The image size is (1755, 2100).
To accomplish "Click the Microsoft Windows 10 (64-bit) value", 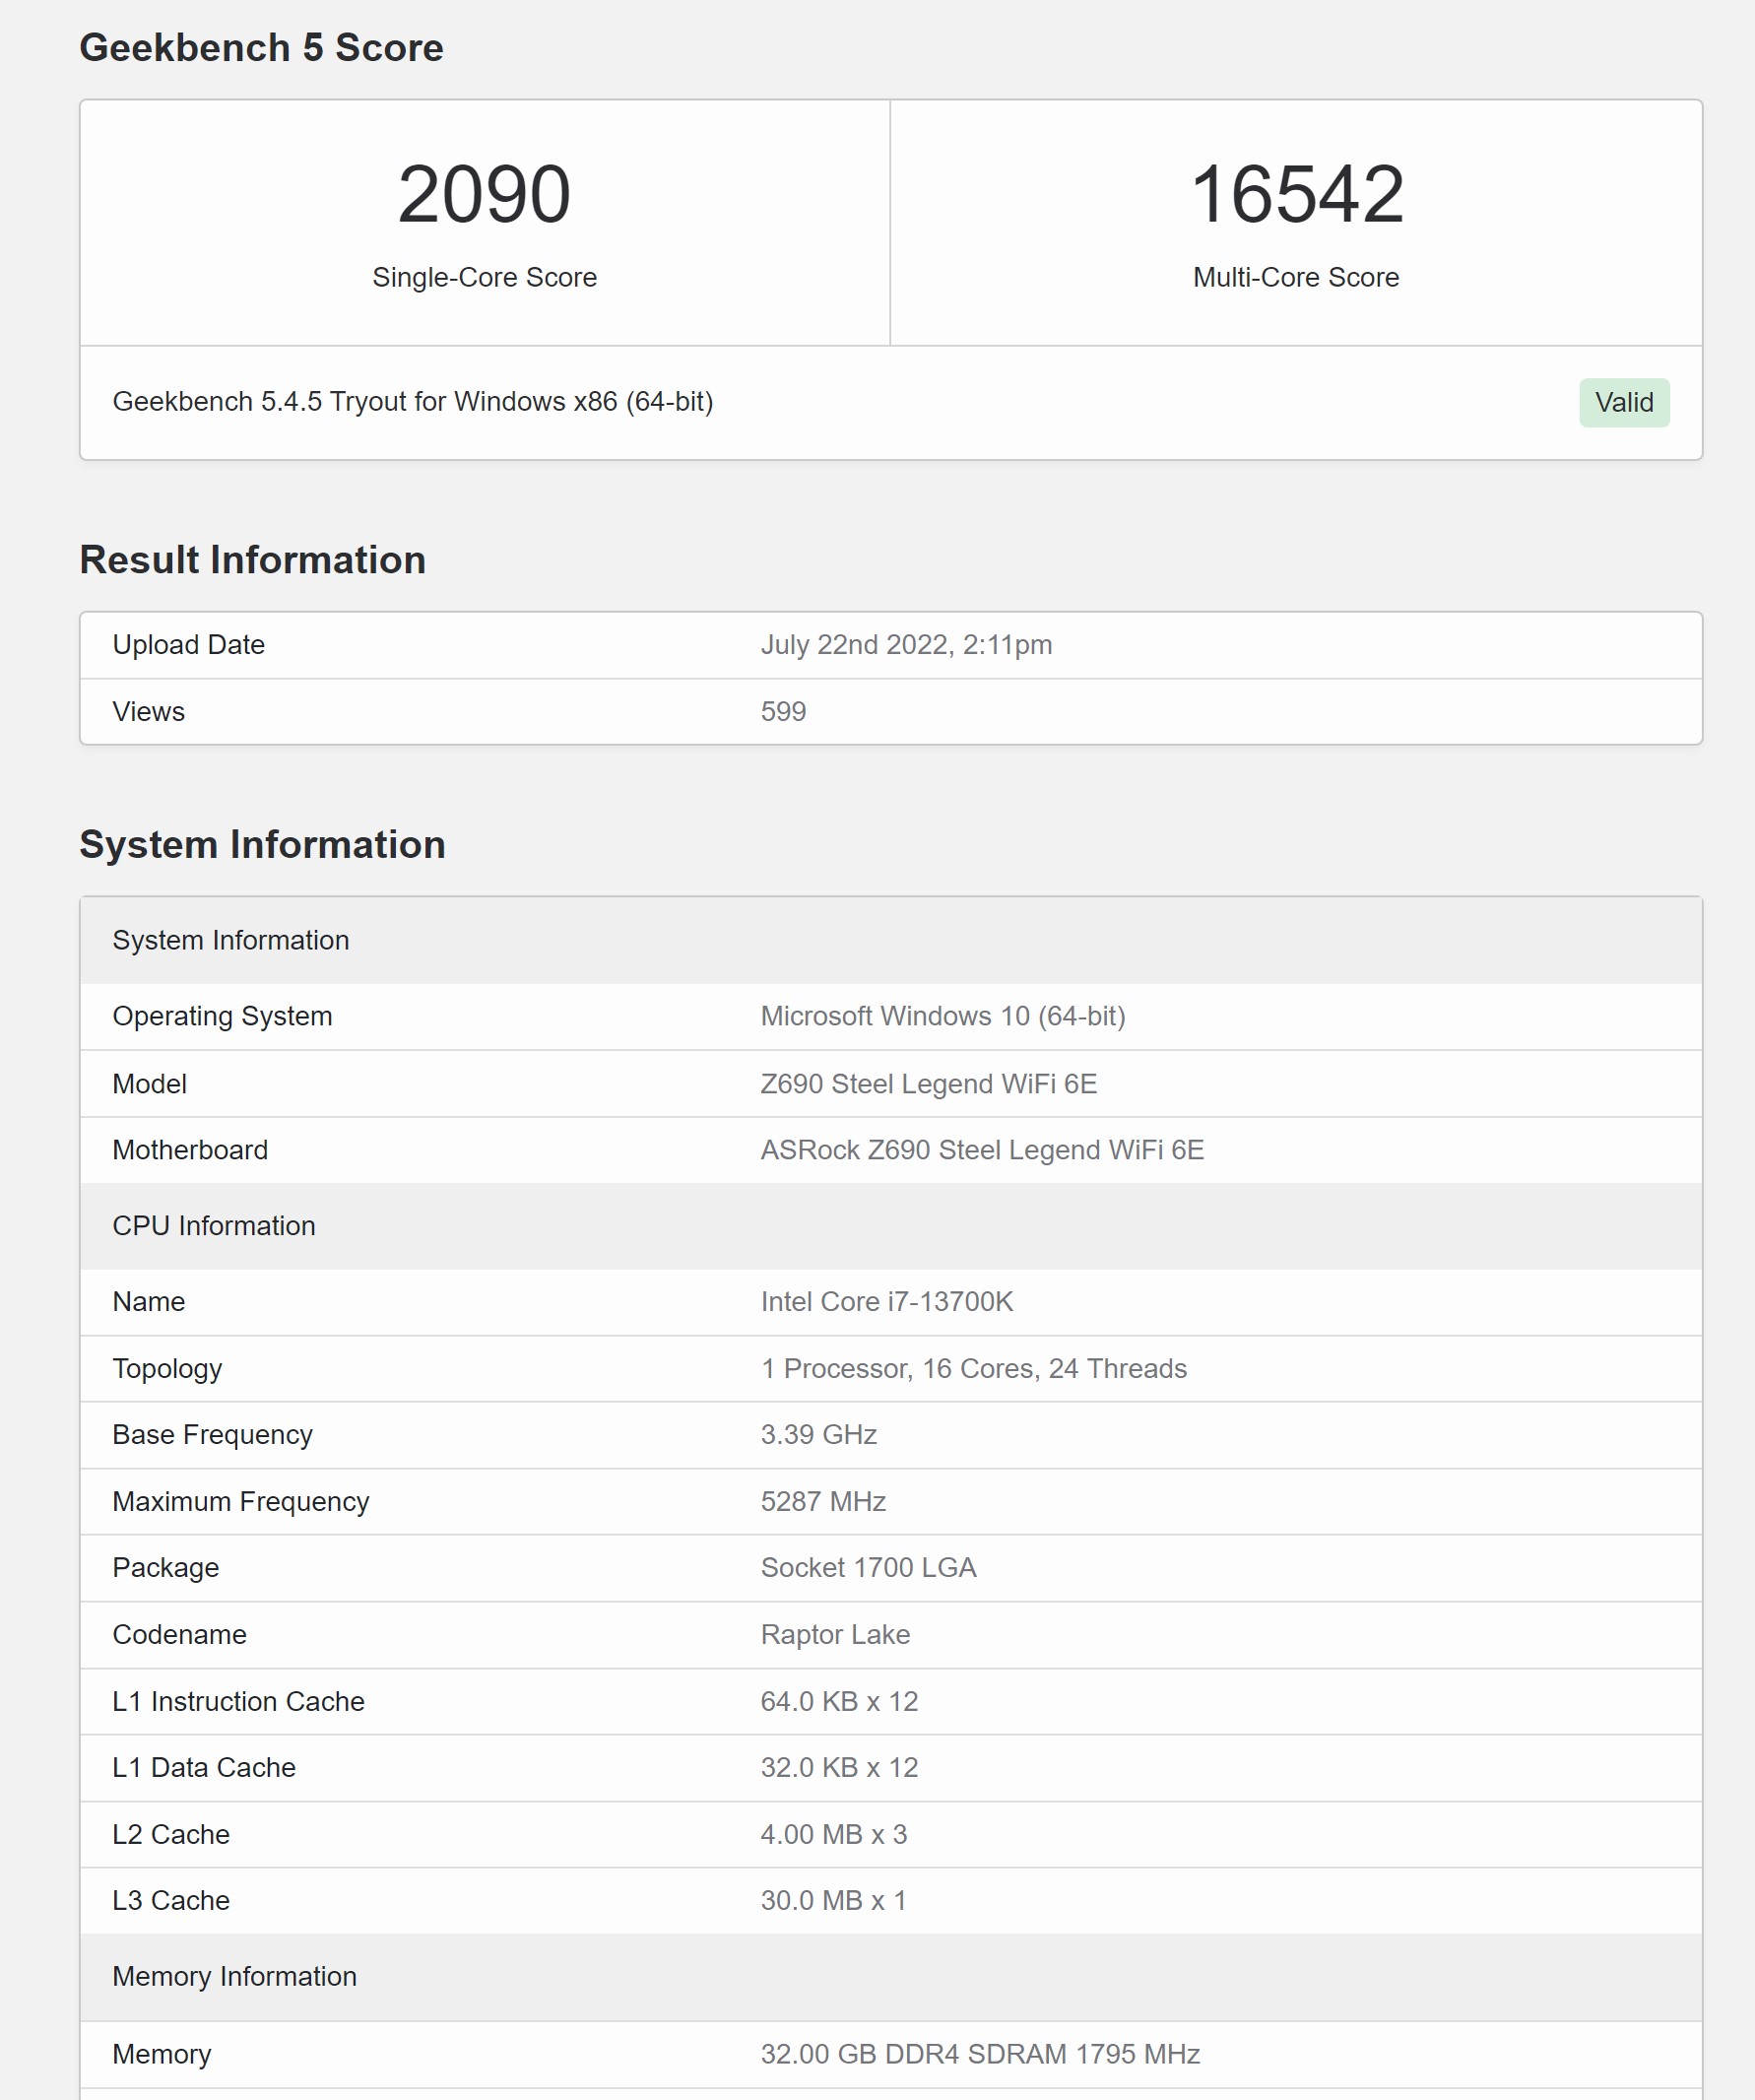I will tap(943, 1016).
